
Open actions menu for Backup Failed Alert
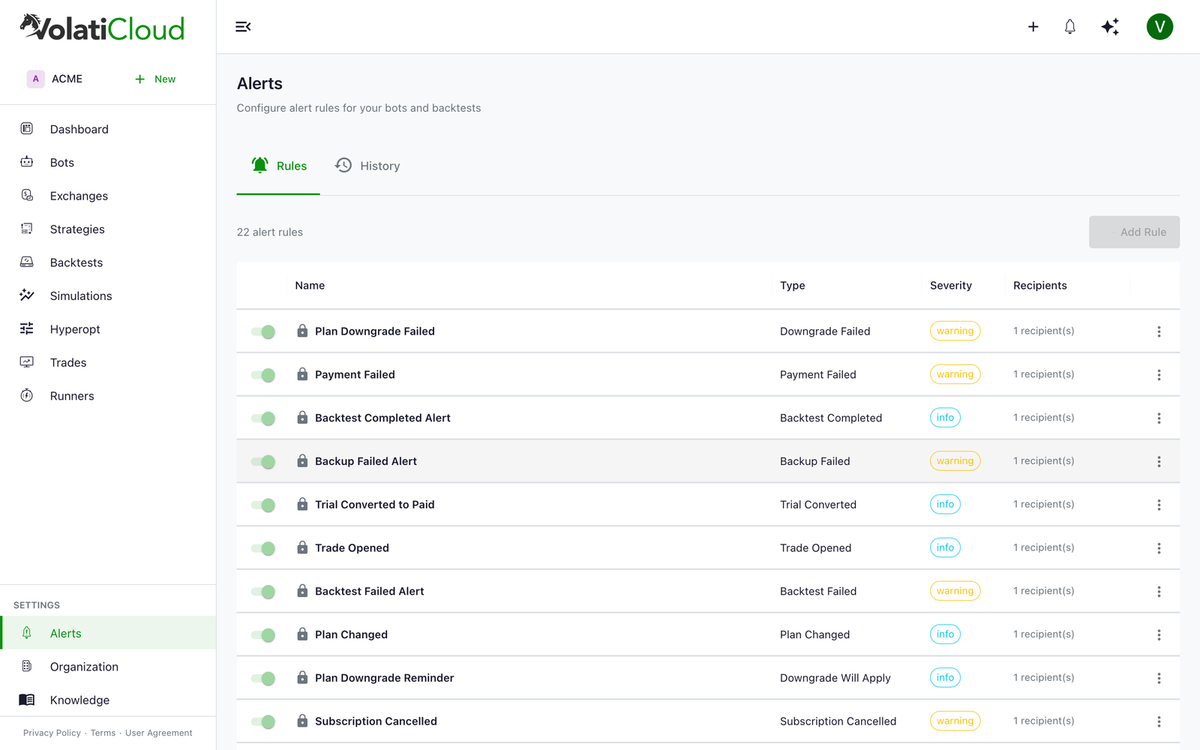click(x=1159, y=461)
